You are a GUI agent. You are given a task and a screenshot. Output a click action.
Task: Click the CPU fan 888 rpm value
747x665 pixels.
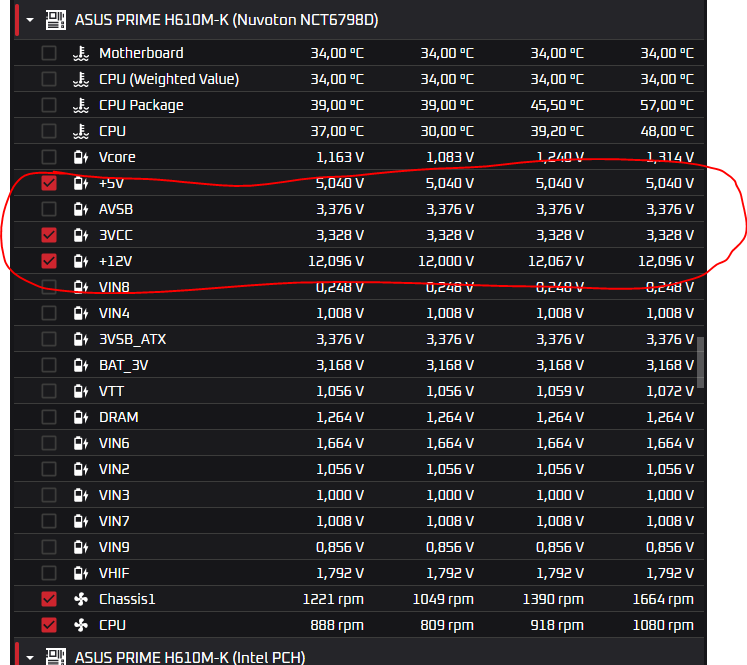[x=337, y=625]
